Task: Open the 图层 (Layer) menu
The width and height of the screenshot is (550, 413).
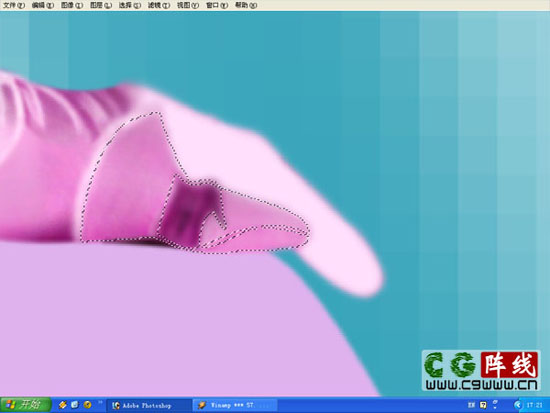Action: click(101, 5)
